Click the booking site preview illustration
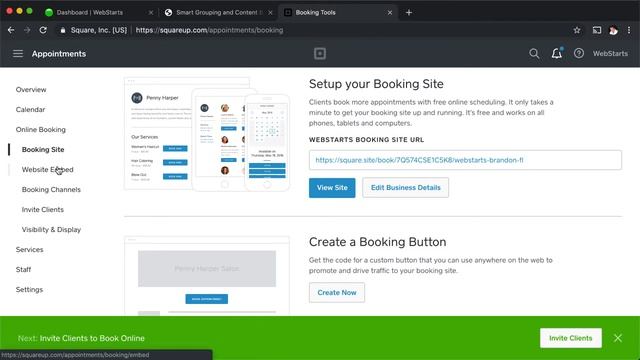The image size is (640, 360). 207,134
